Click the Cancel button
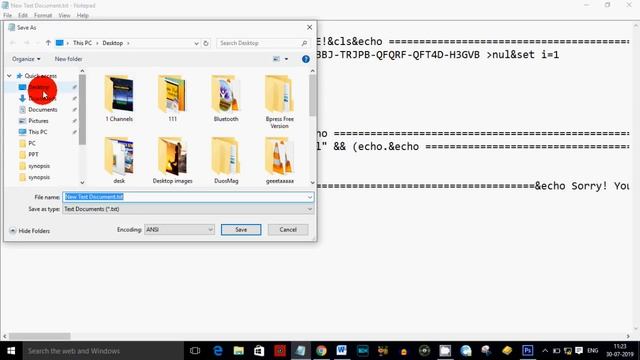The image size is (640, 360). pyautogui.click(x=288, y=230)
